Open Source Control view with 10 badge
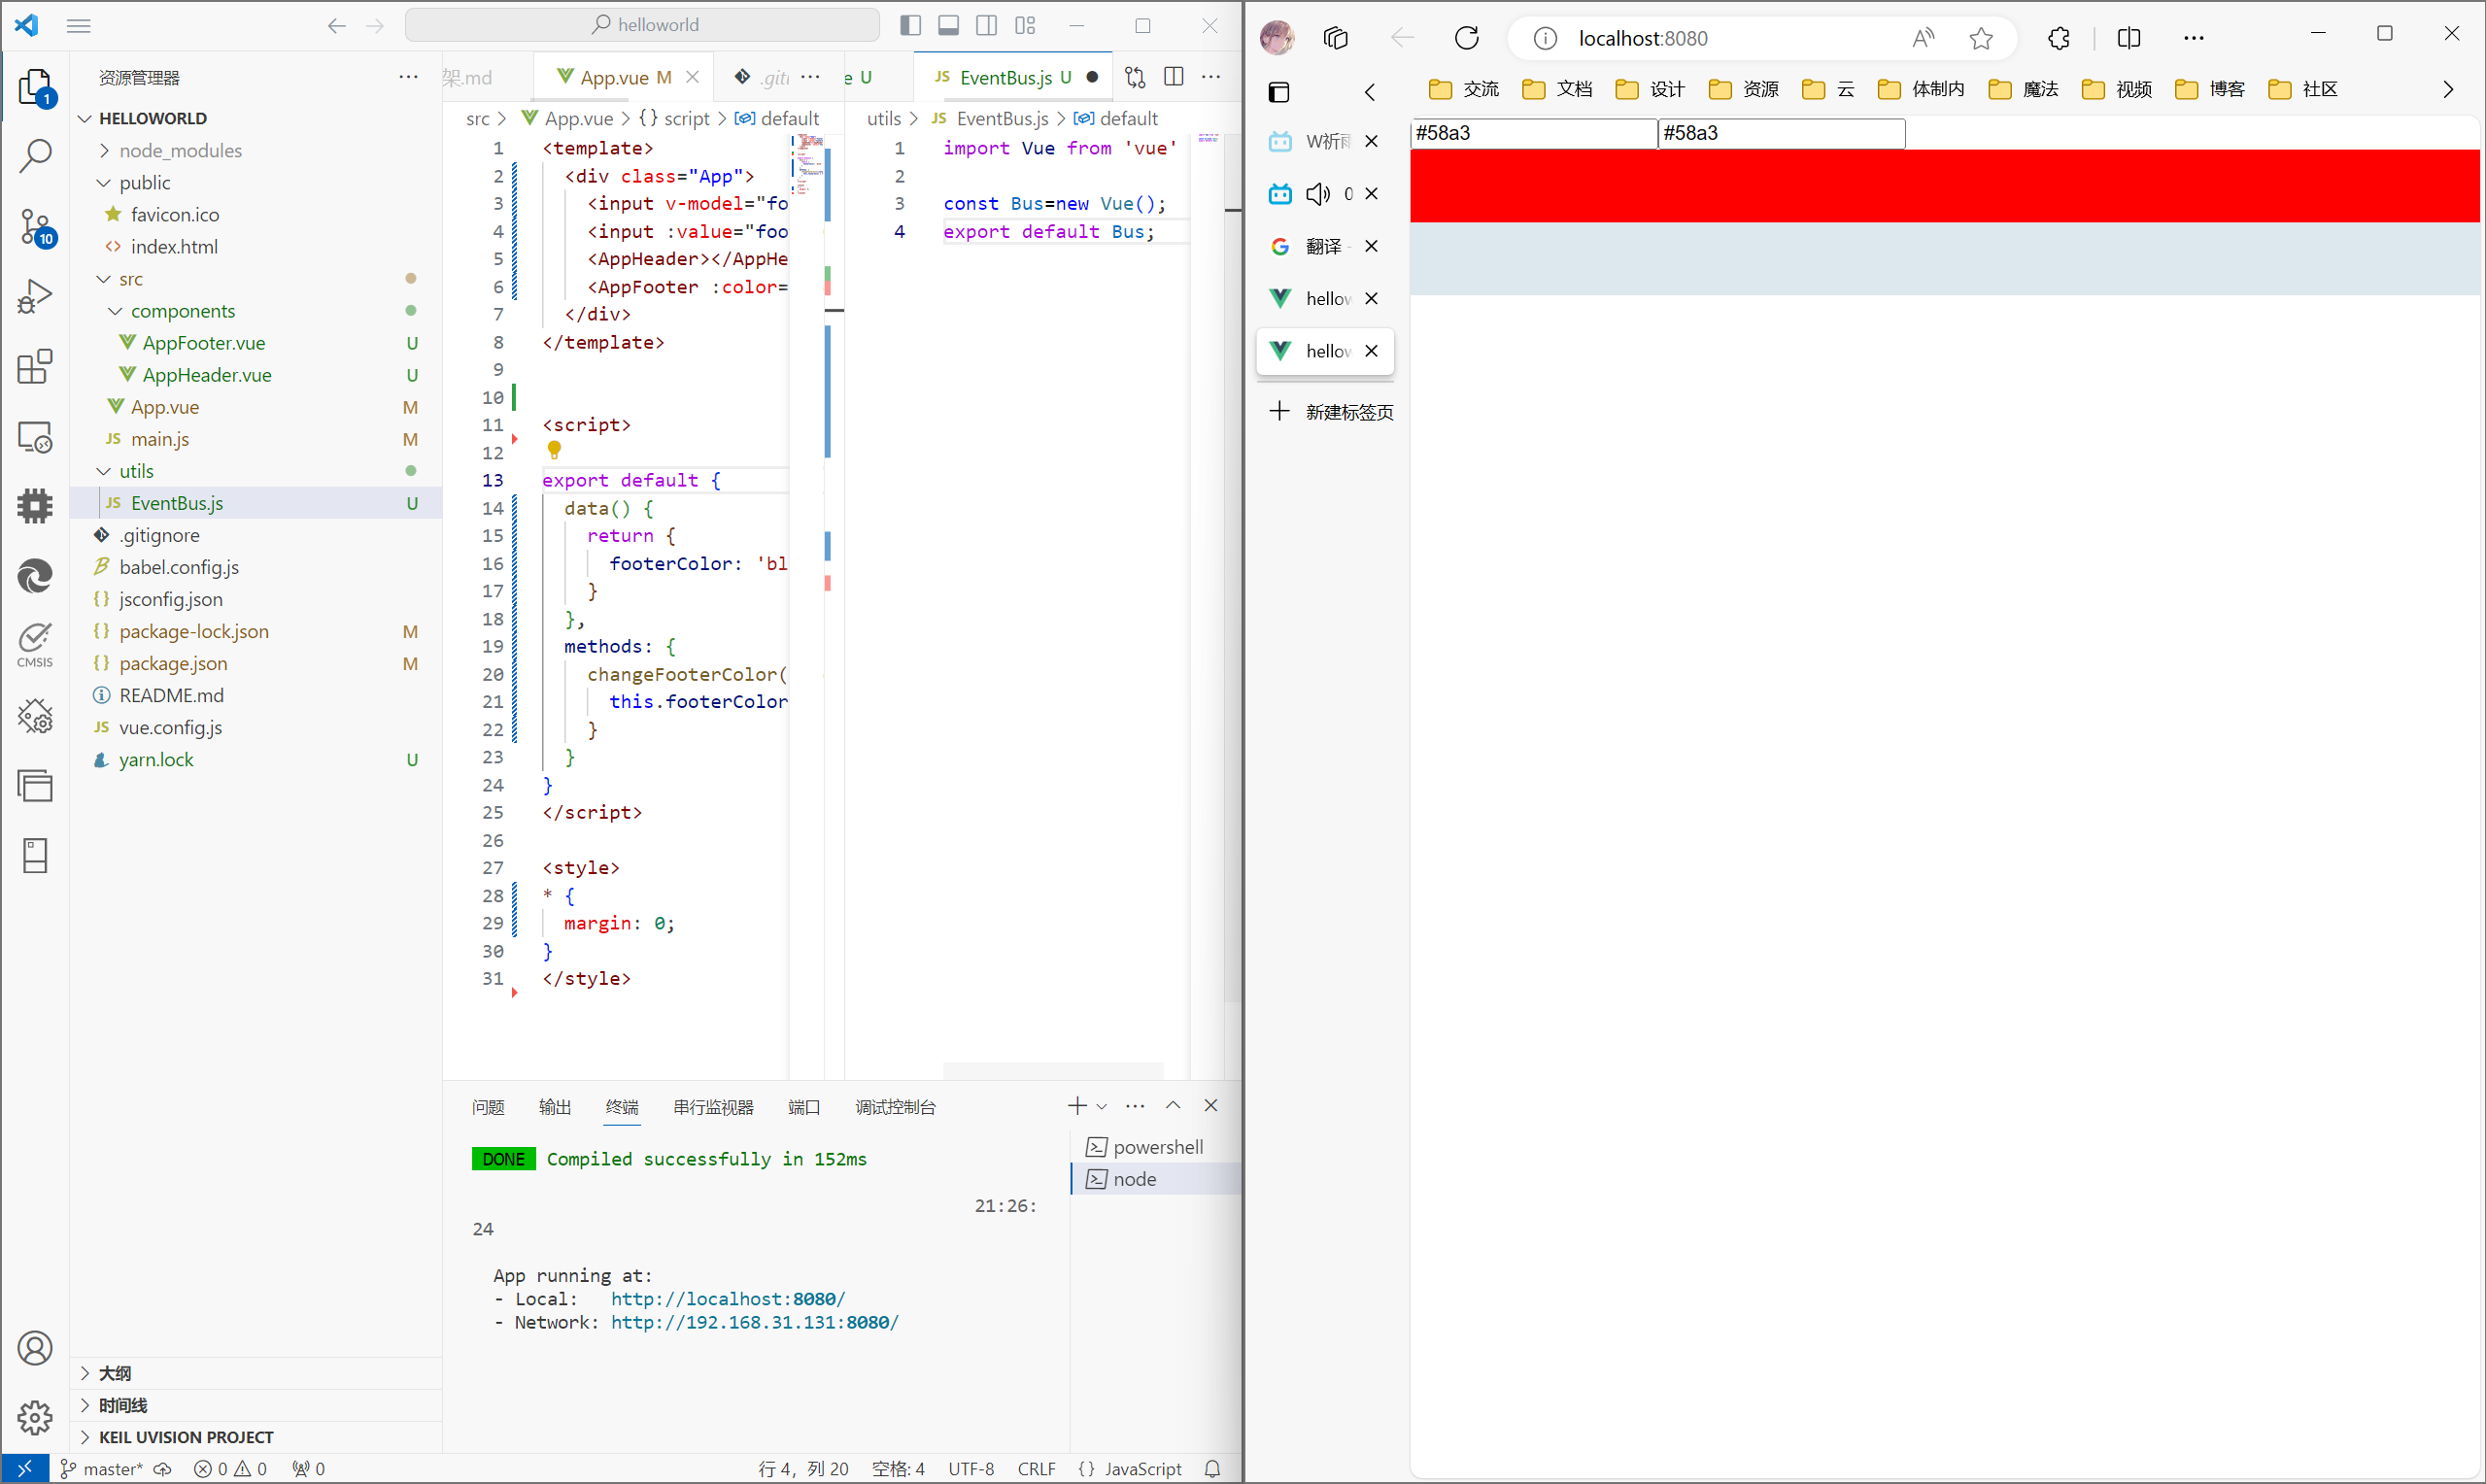 (35, 227)
